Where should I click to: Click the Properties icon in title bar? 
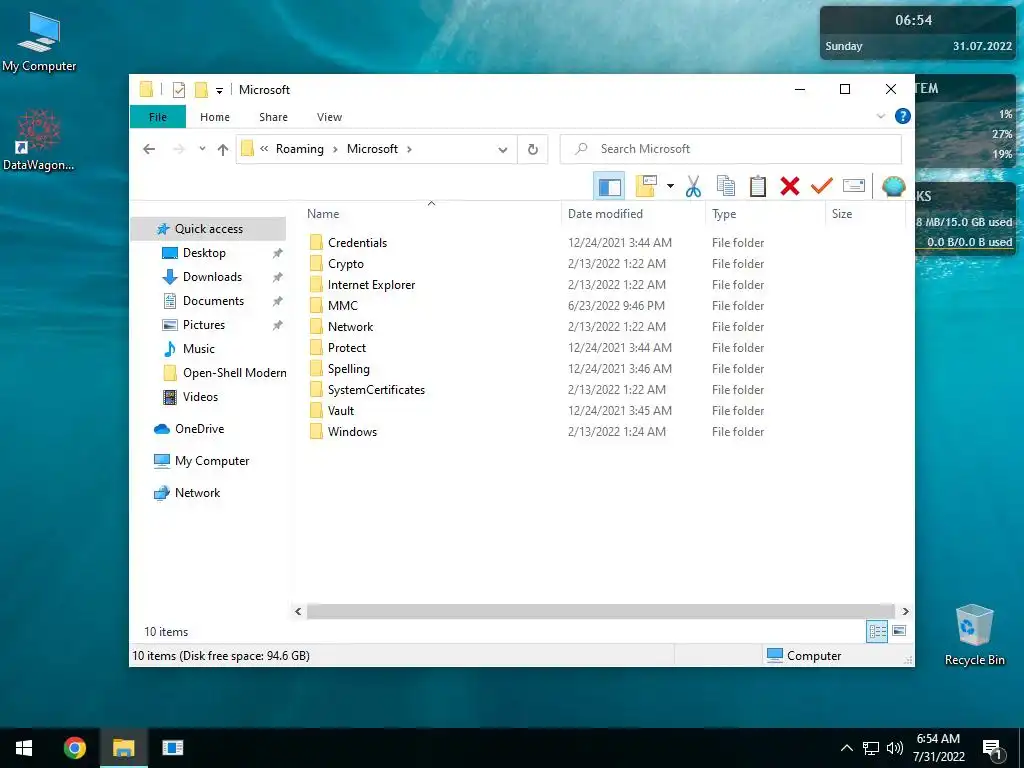(x=178, y=89)
